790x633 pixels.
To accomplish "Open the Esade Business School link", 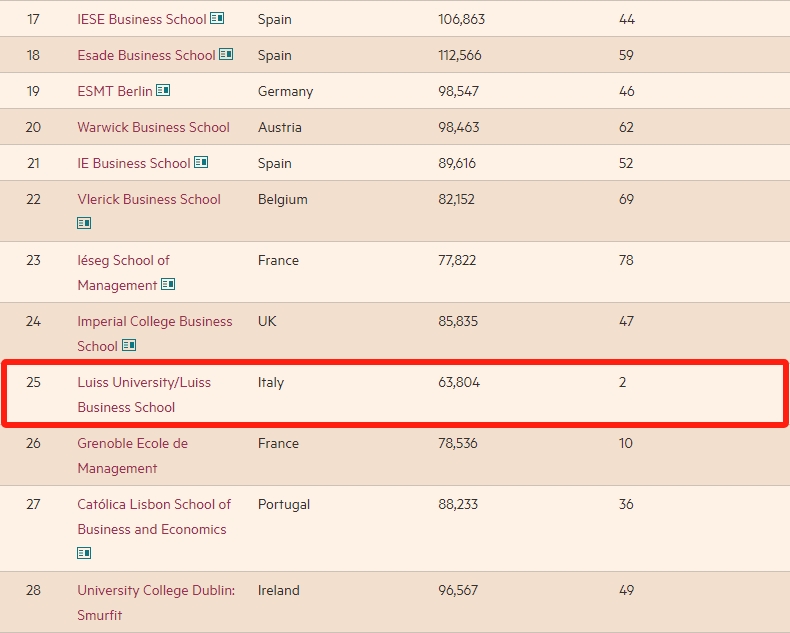I will tap(146, 55).
